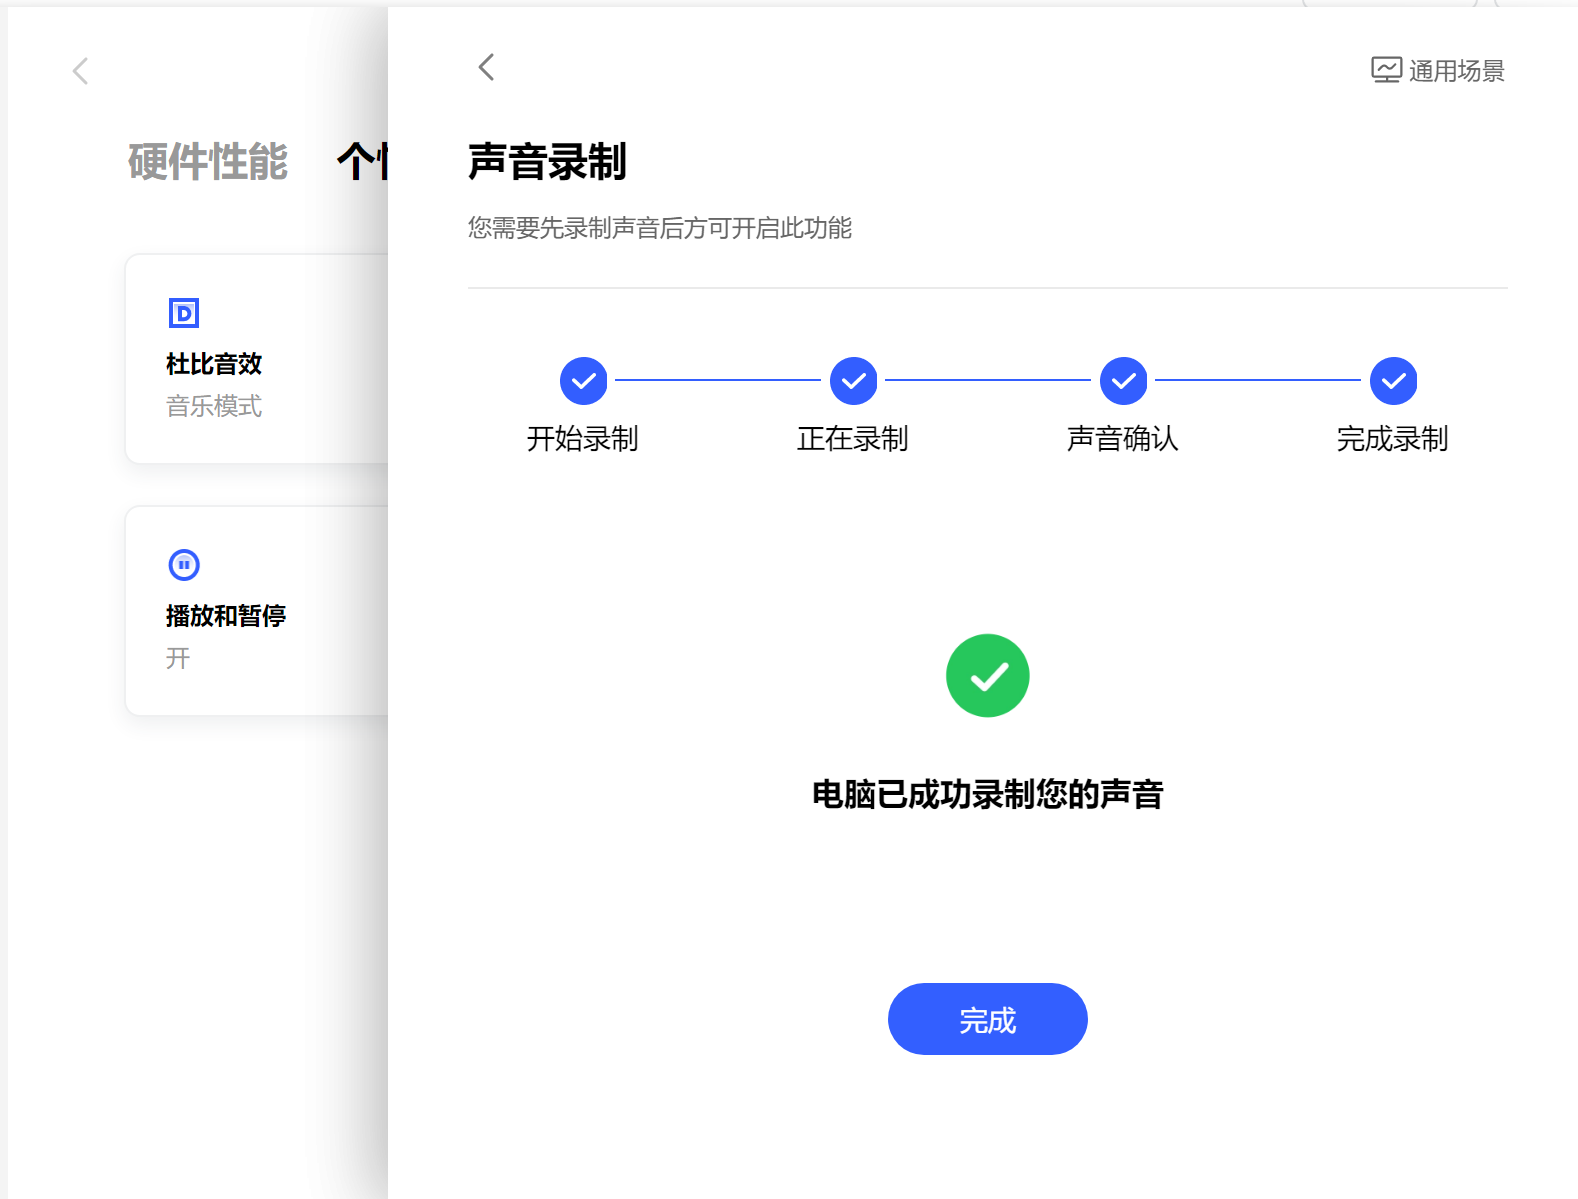Click the 您需要先录制声音后方可开启此功能 hint text
Screen dimensions: 1578x1199
coord(660,228)
